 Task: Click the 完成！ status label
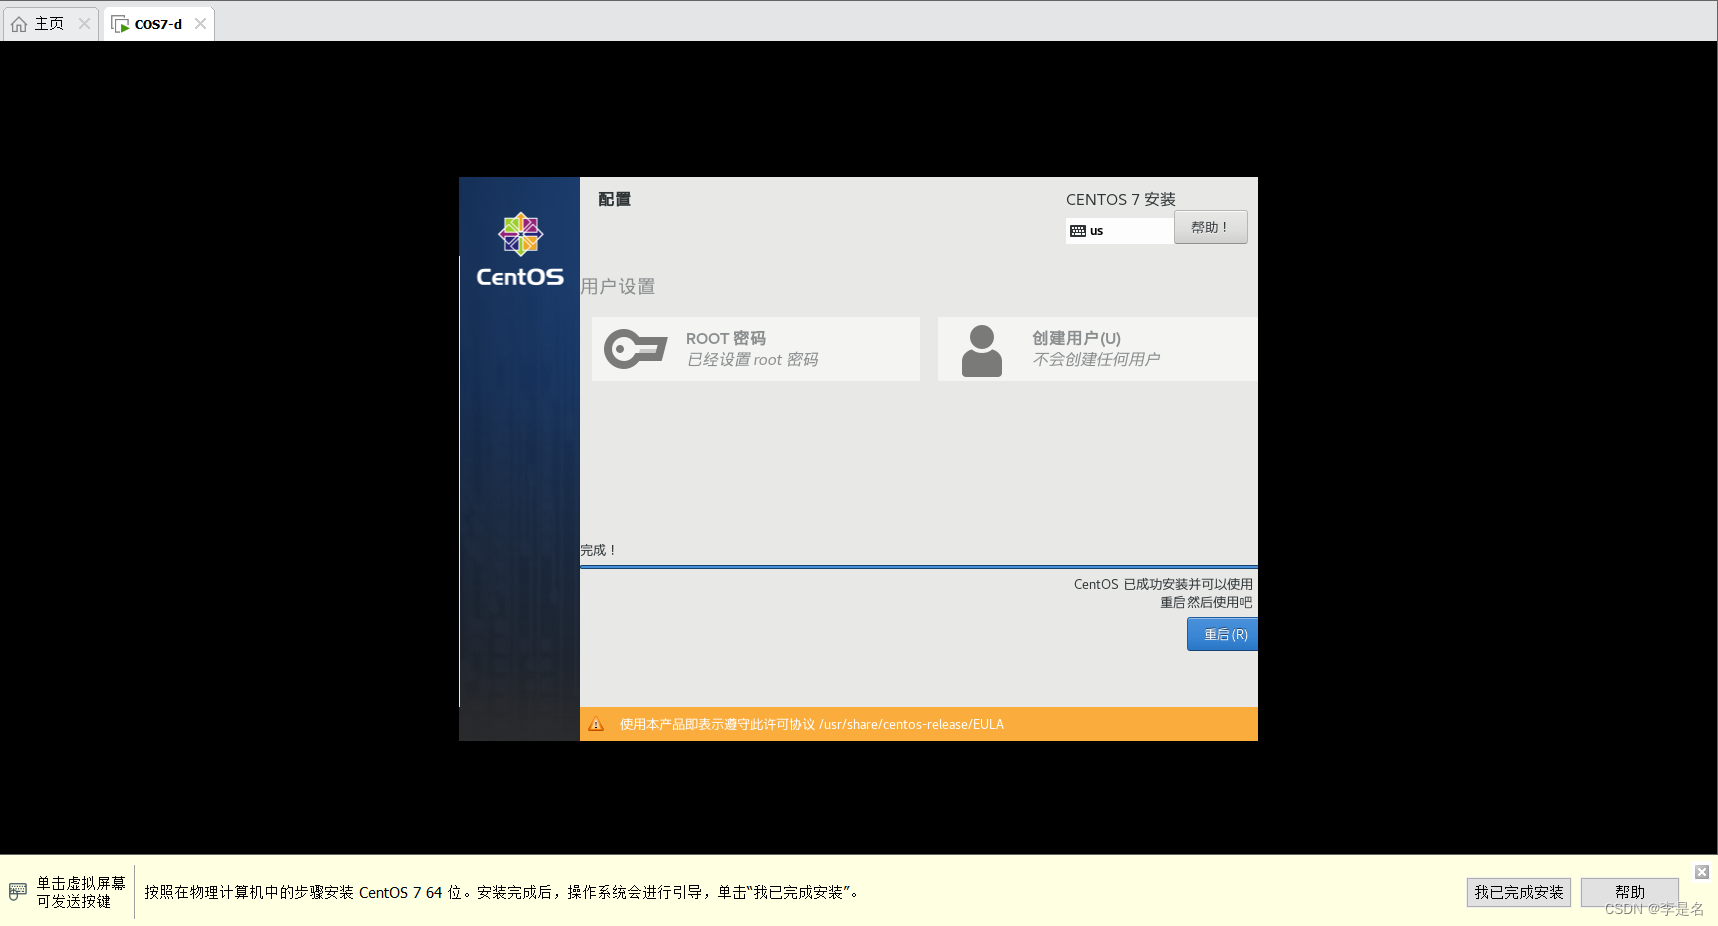coord(598,551)
